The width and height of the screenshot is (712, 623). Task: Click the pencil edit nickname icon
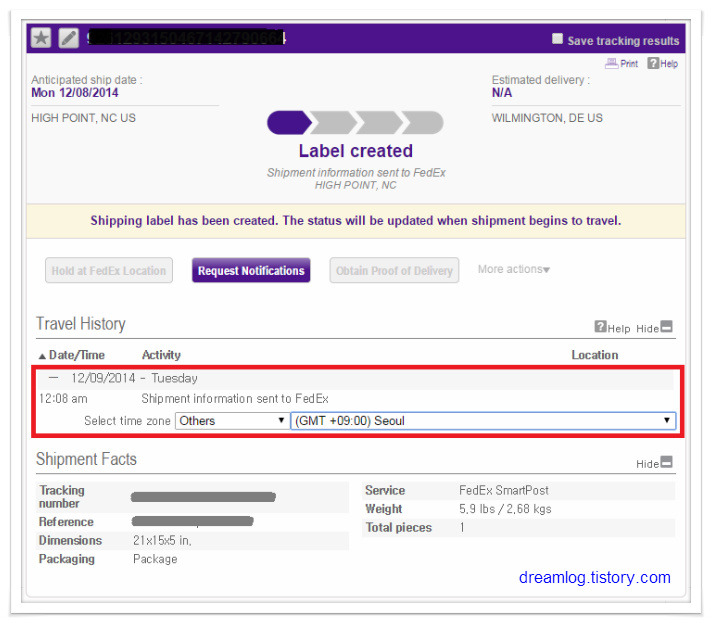pos(69,38)
